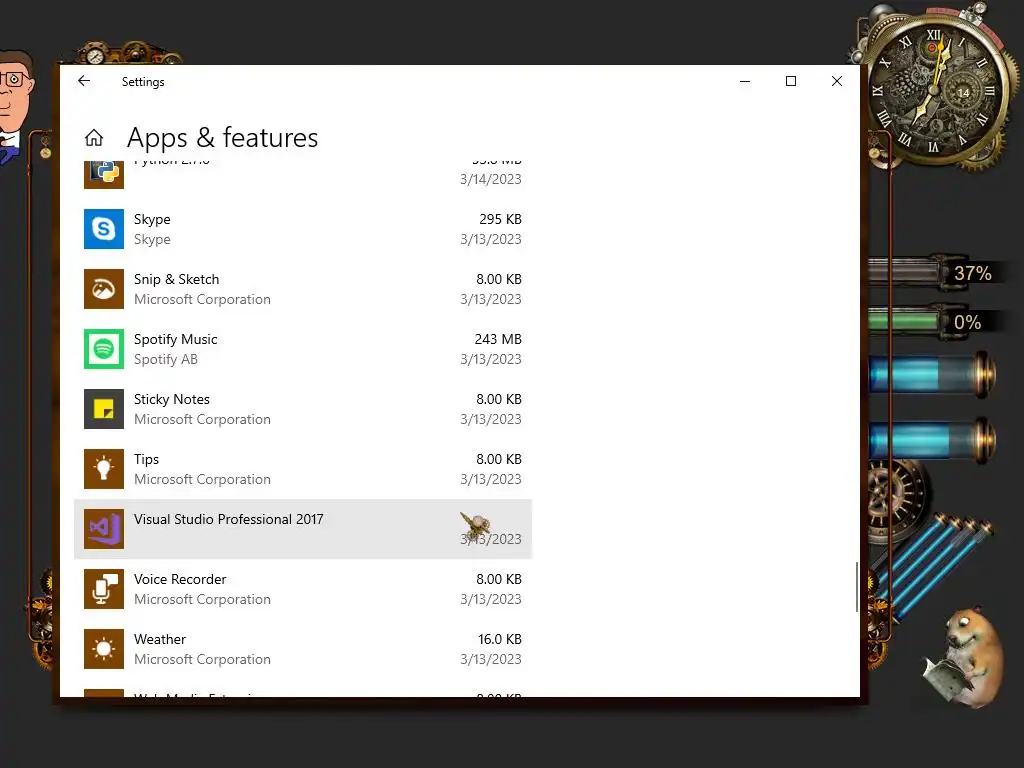Click the 243 MB size of Spotify Music
Viewport: 1024px width, 768px height.
(498, 339)
